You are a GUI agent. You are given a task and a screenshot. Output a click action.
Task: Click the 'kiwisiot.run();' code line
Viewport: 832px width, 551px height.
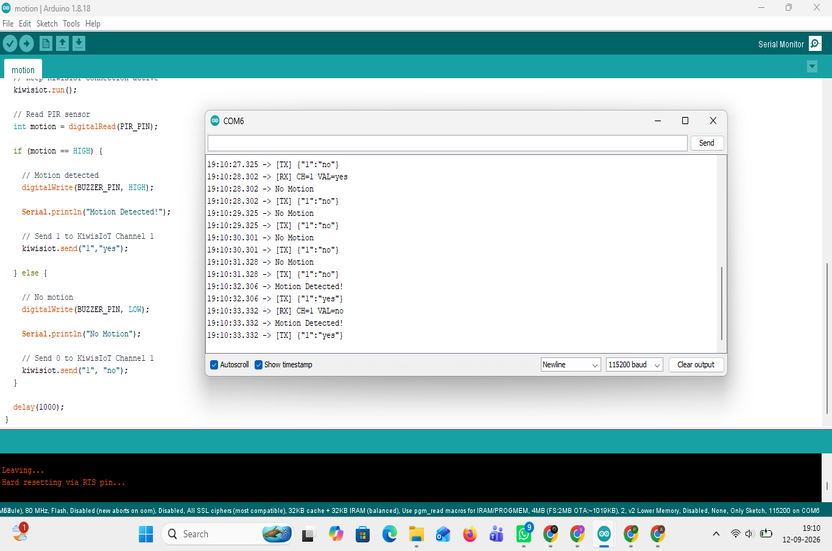coord(45,90)
